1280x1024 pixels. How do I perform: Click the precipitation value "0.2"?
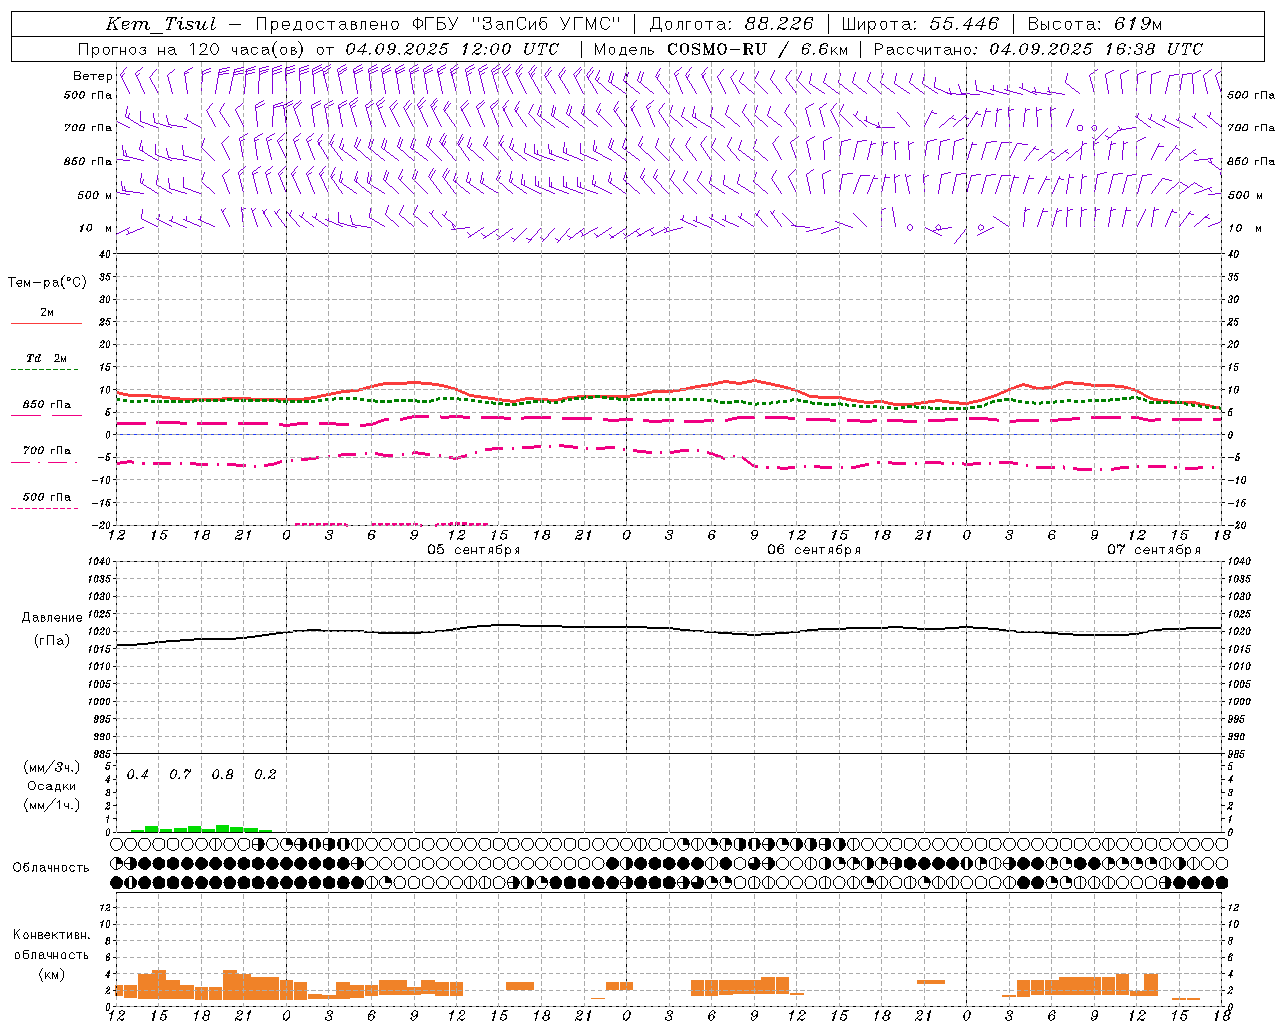click(265, 775)
